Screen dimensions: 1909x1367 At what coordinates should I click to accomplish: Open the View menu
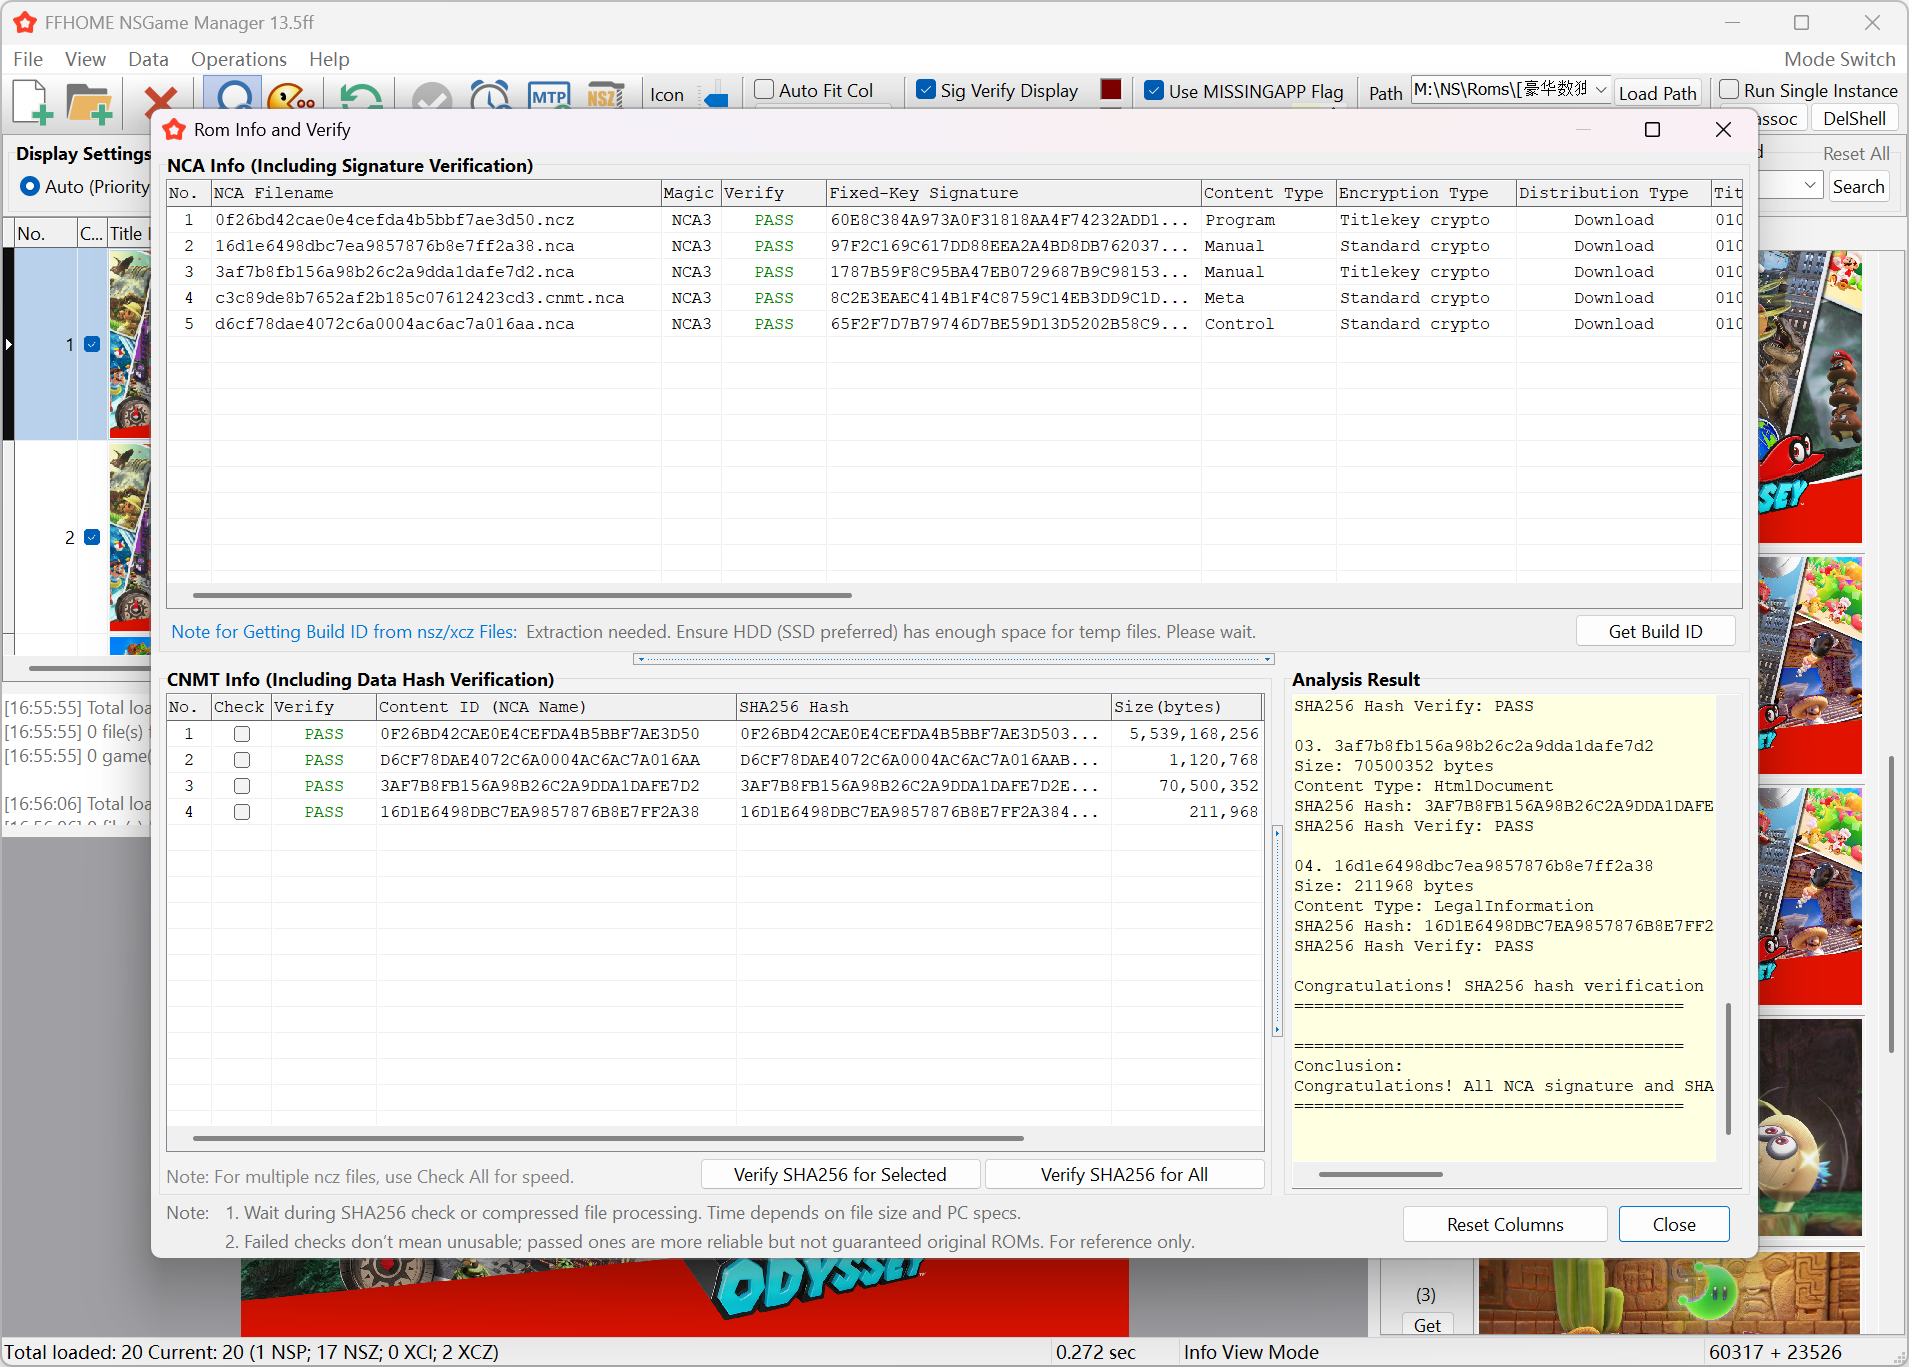click(85, 59)
